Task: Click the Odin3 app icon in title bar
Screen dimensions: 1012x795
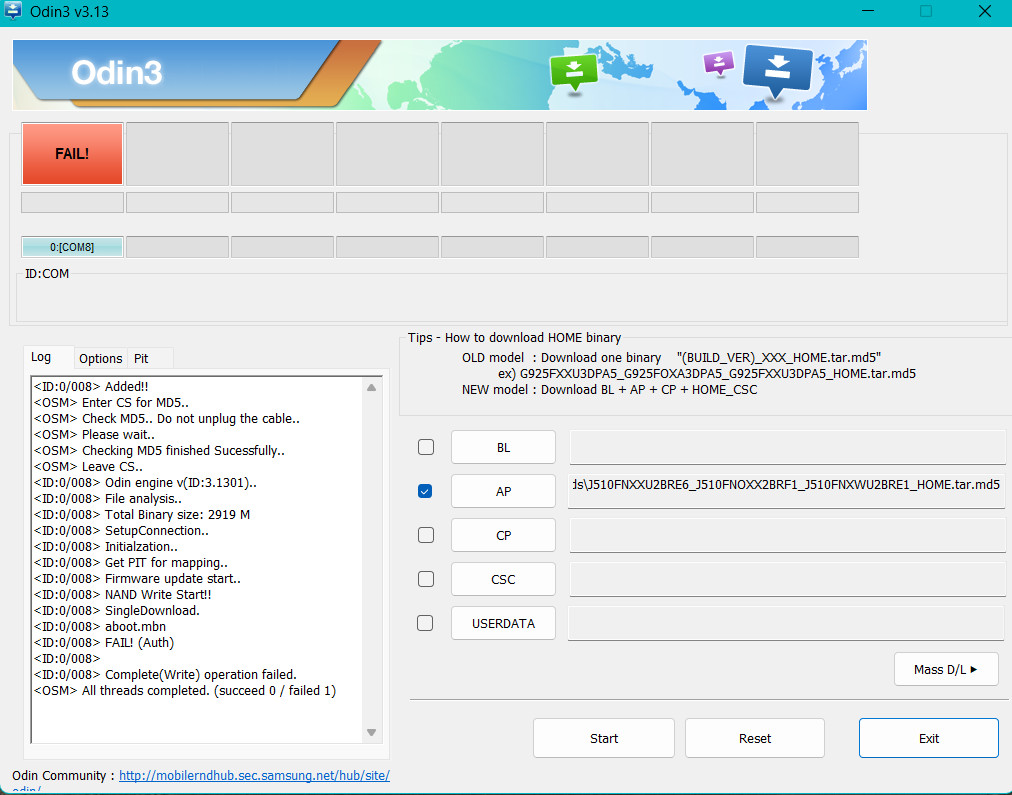Action: coord(13,11)
